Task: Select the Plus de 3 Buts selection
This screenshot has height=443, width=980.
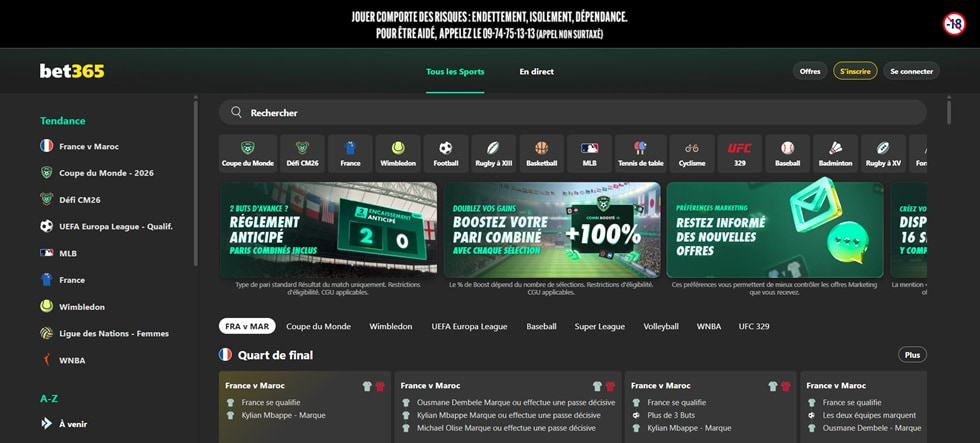Action: pyautogui.click(x=671, y=415)
